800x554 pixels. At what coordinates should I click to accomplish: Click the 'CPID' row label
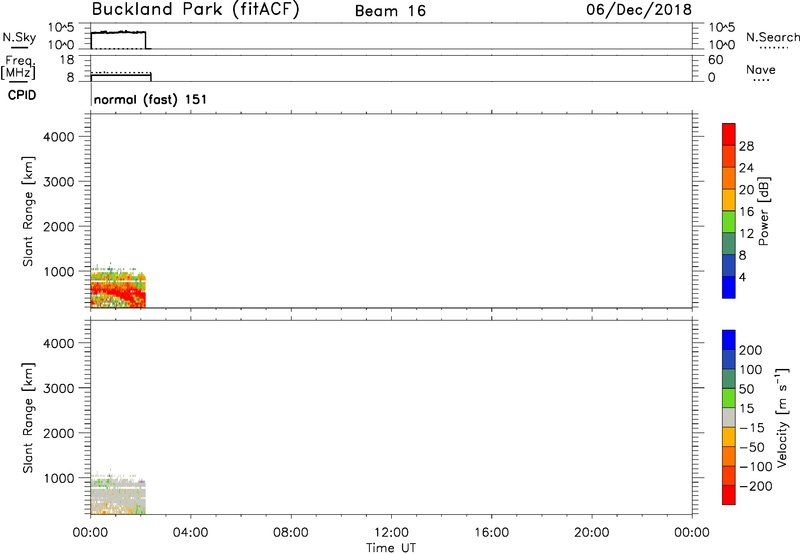(x=22, y=95)
